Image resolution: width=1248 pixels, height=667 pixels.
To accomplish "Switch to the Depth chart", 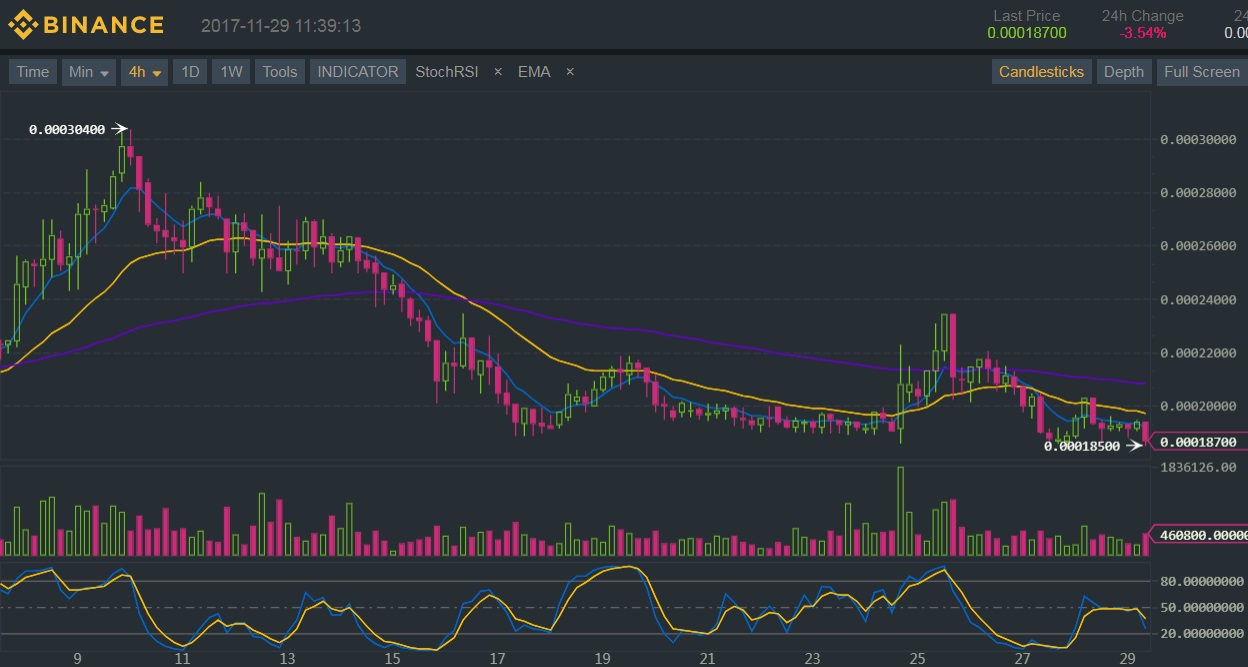I will (x=1124, y=72).
